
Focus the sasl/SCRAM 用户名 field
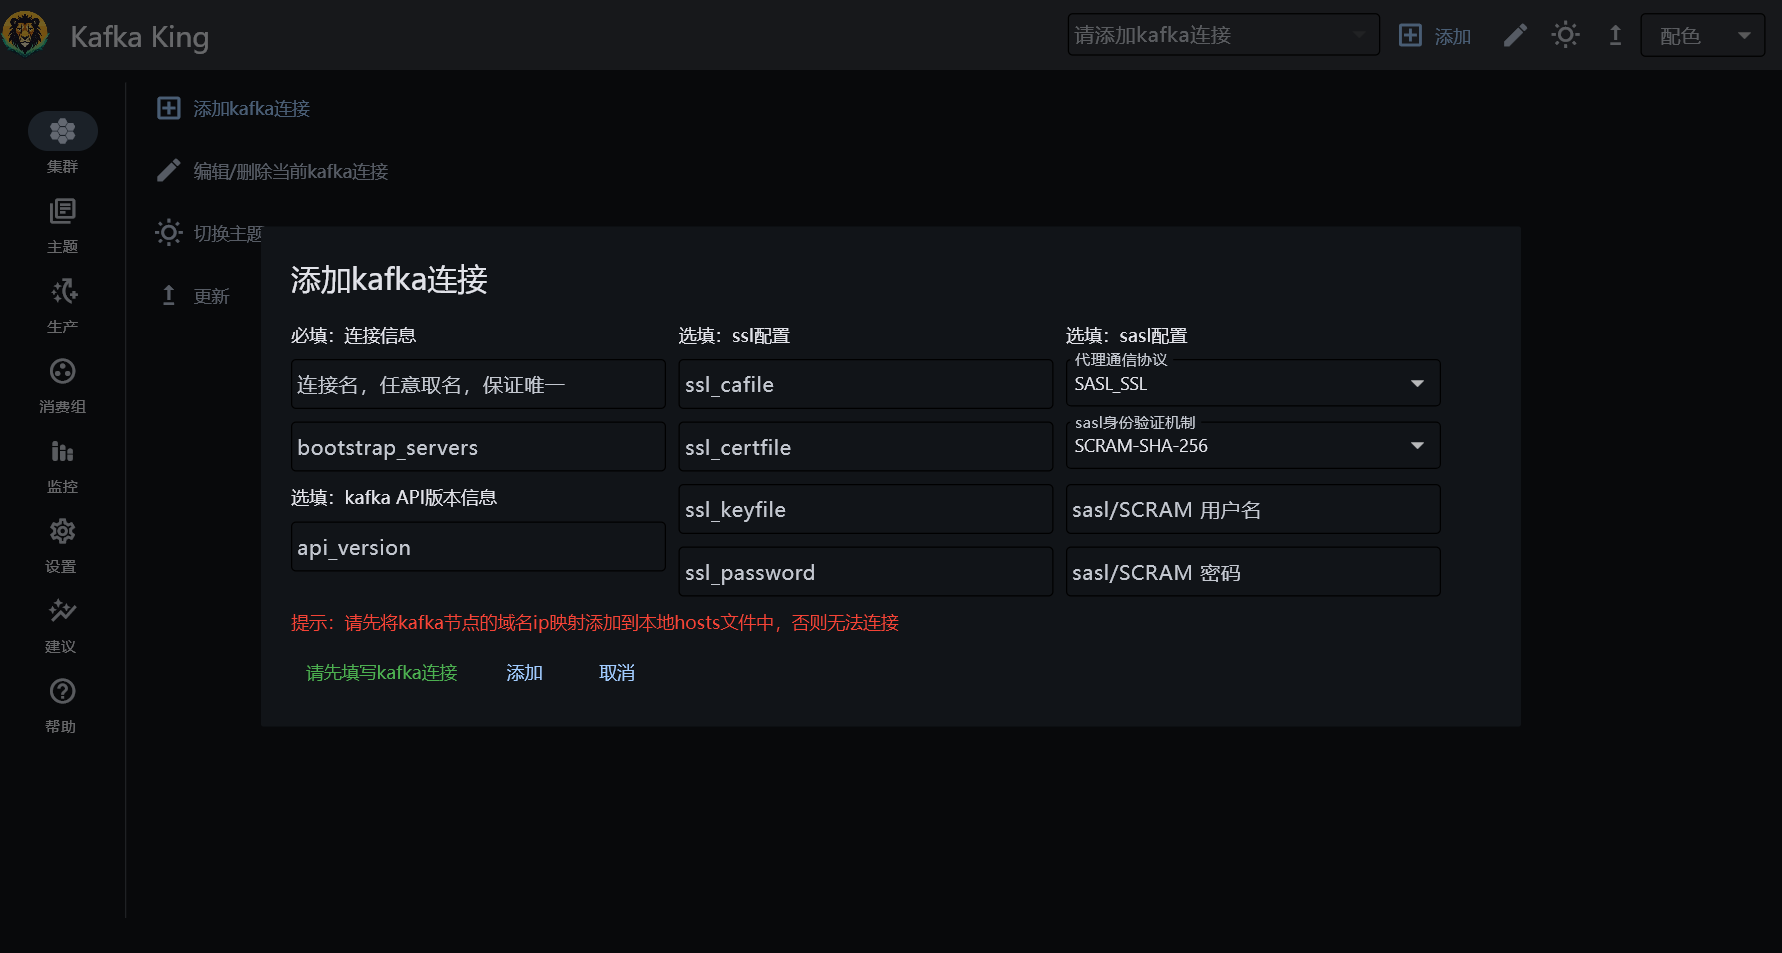(1253, 509)
